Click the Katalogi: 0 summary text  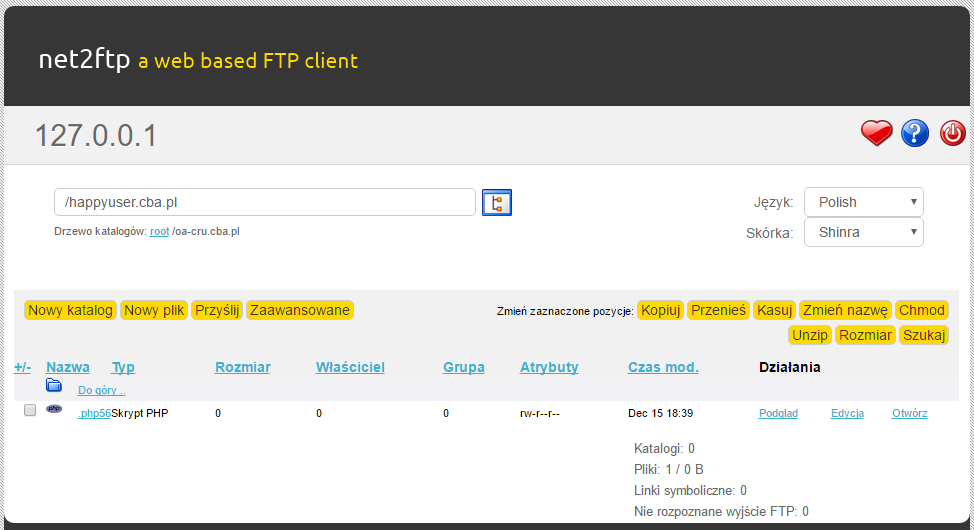[x=665, y=448]
